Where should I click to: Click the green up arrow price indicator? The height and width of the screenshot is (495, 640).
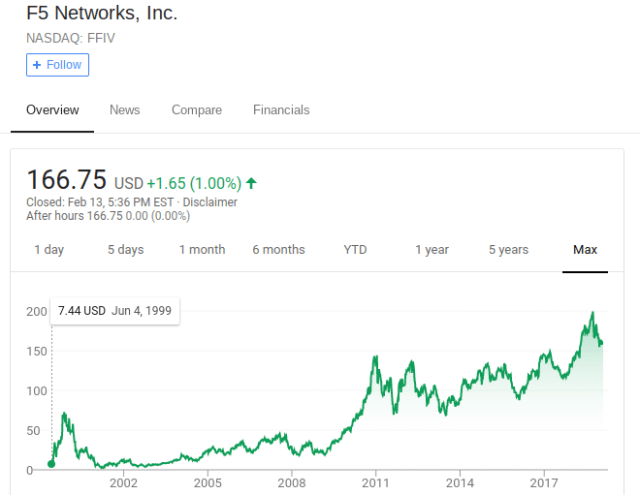tap(251, 183)
